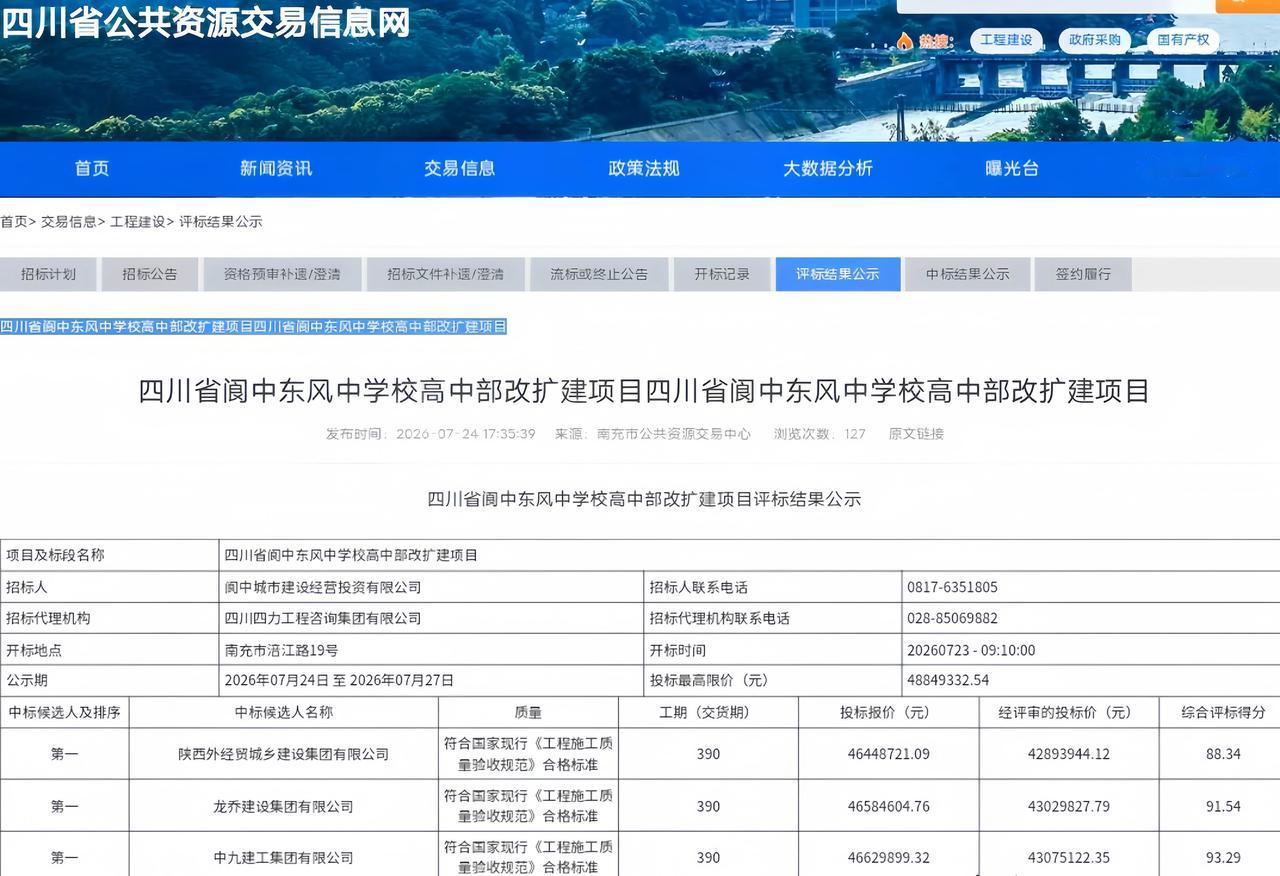Click 交易信息 in the breadcrumb

(x=69, y=222)
